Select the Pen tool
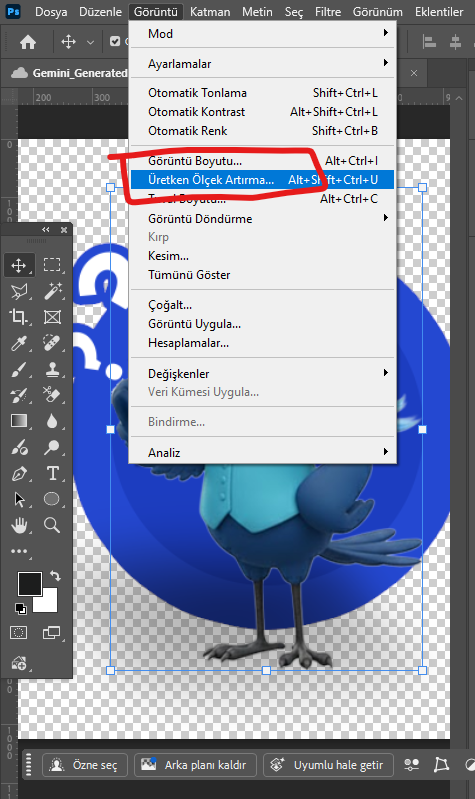Image resolution: width=475 pixels, height=799 pixels. (x=19, y=474)
